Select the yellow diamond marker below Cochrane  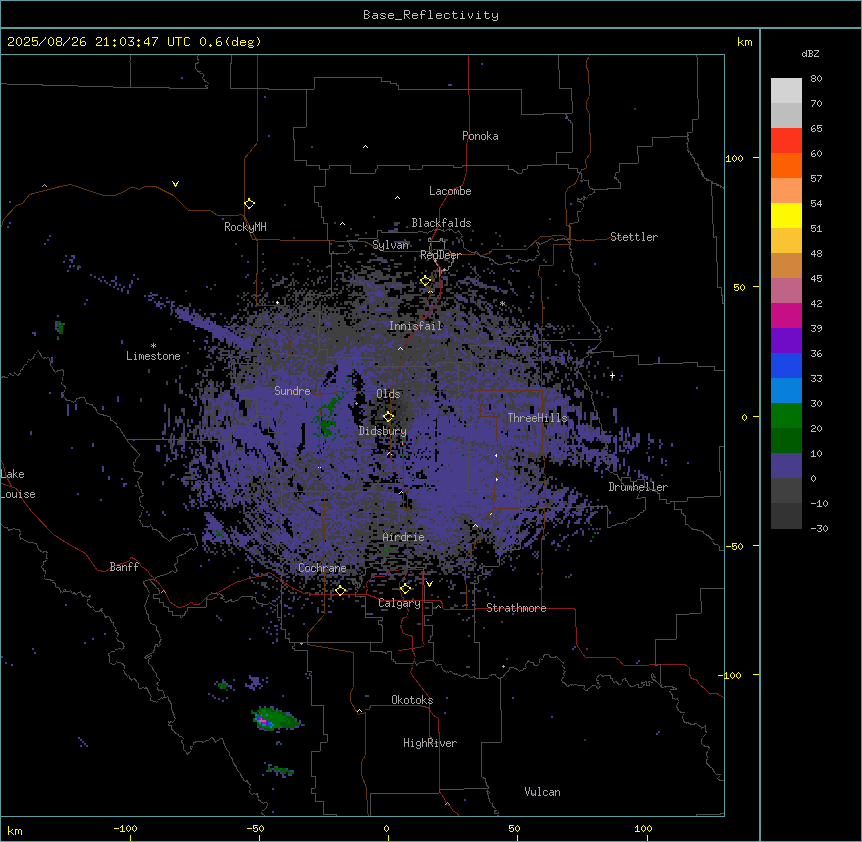coord(340,591)
